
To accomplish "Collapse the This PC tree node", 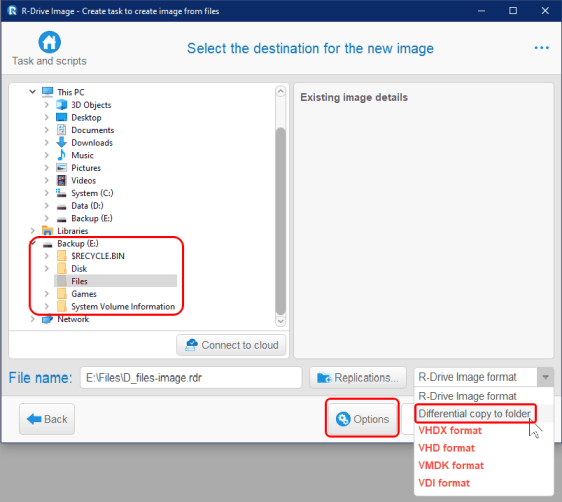I will (32, 92).
